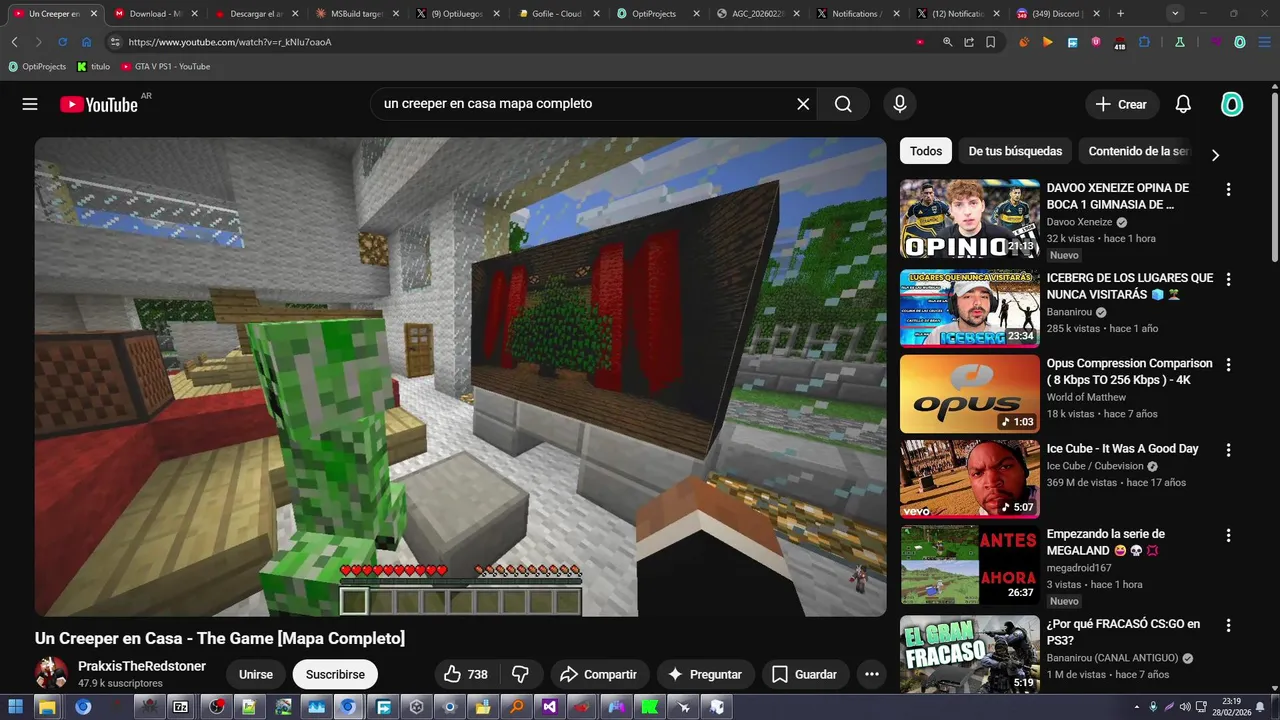Open the OptiProjects bookmark
Viewport: 1280px width, 720px height.
click(37, 66)
